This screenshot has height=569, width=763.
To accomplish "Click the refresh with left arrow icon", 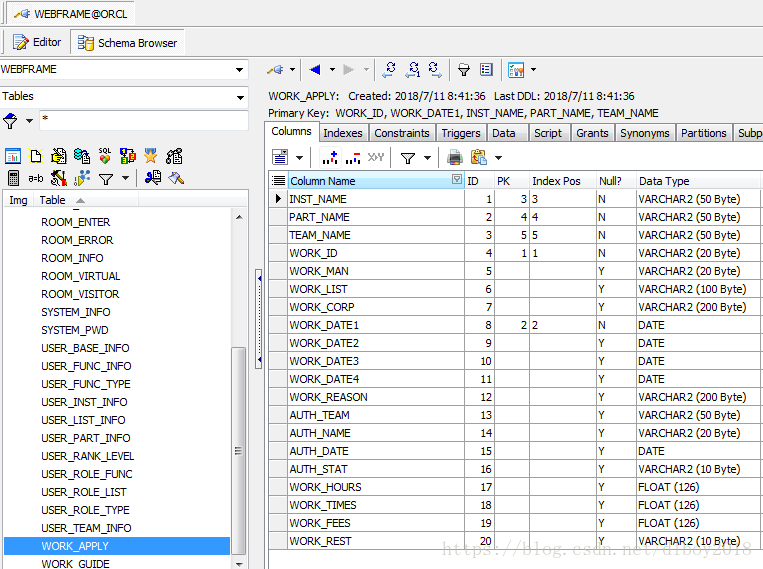I will click(389, 70).
